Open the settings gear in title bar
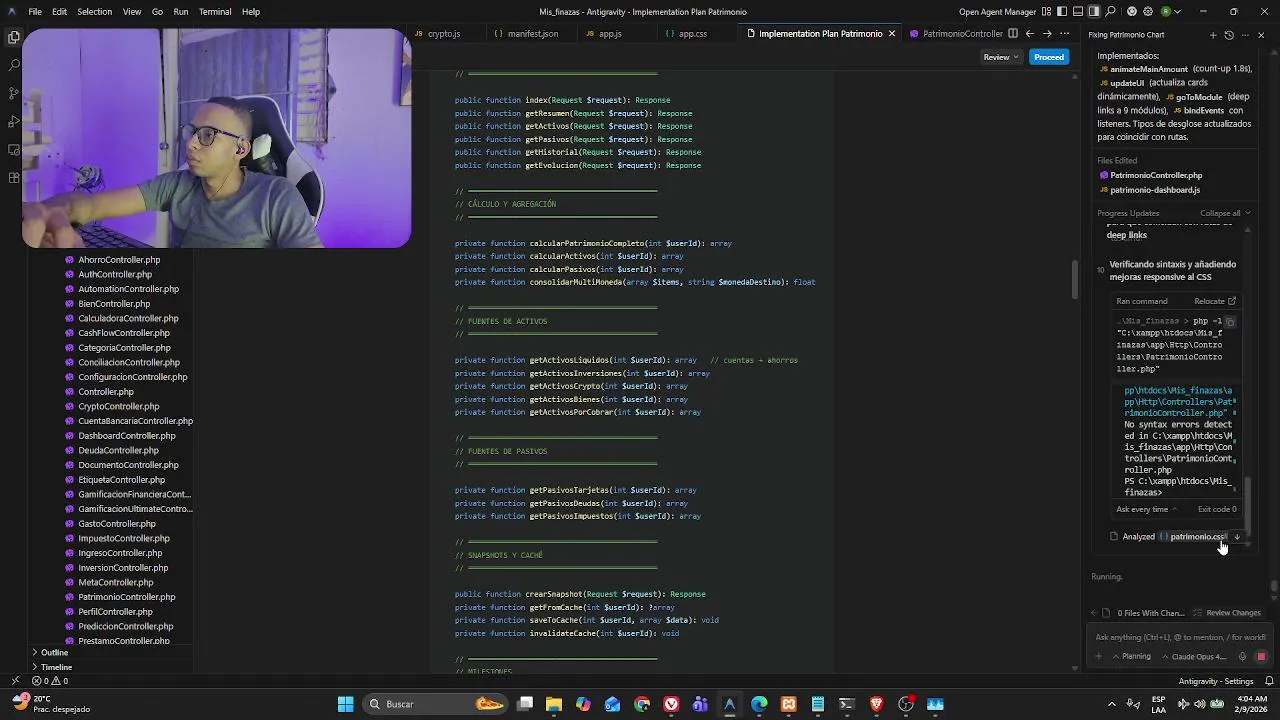1280x720 pixels. (1148, 12)
